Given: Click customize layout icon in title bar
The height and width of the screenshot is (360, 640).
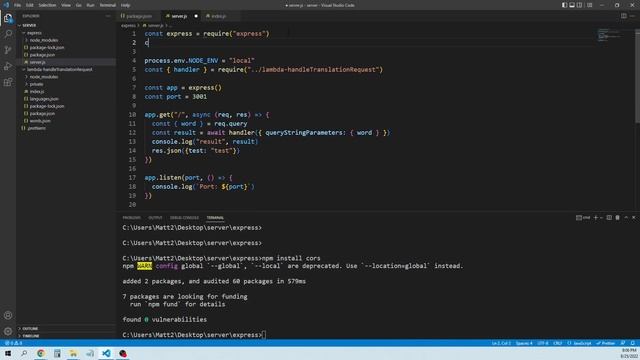Looking at the screenshot, I should point(590,5).
